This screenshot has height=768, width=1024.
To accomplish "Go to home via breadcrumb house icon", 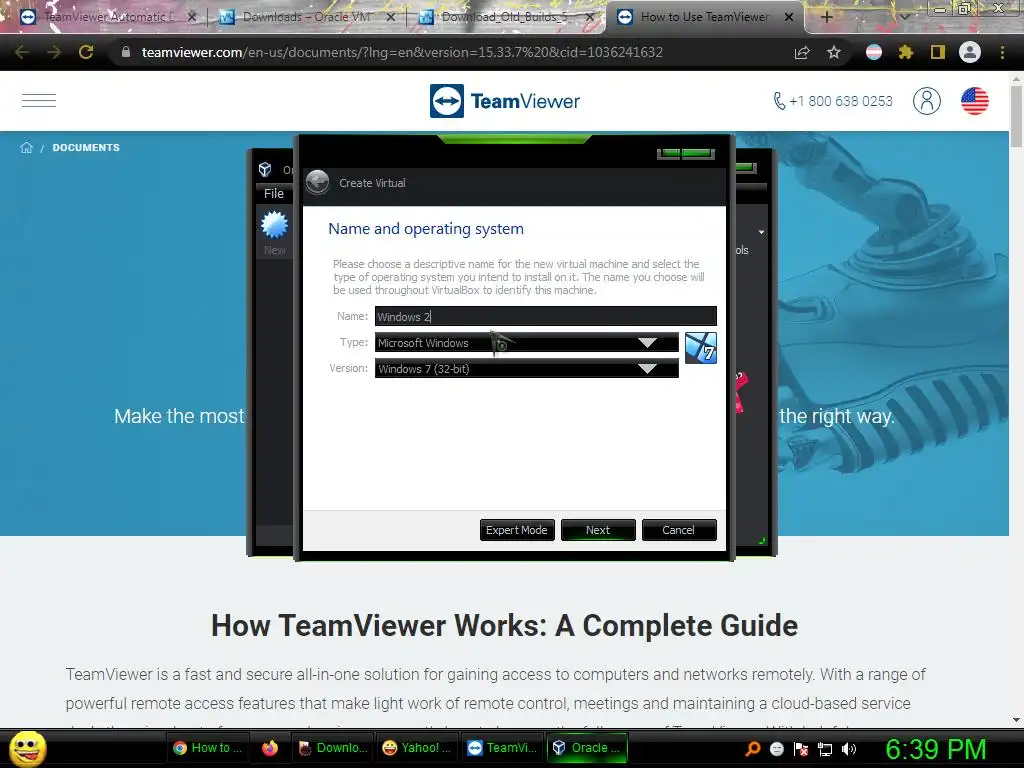I will tap(26, 148).
